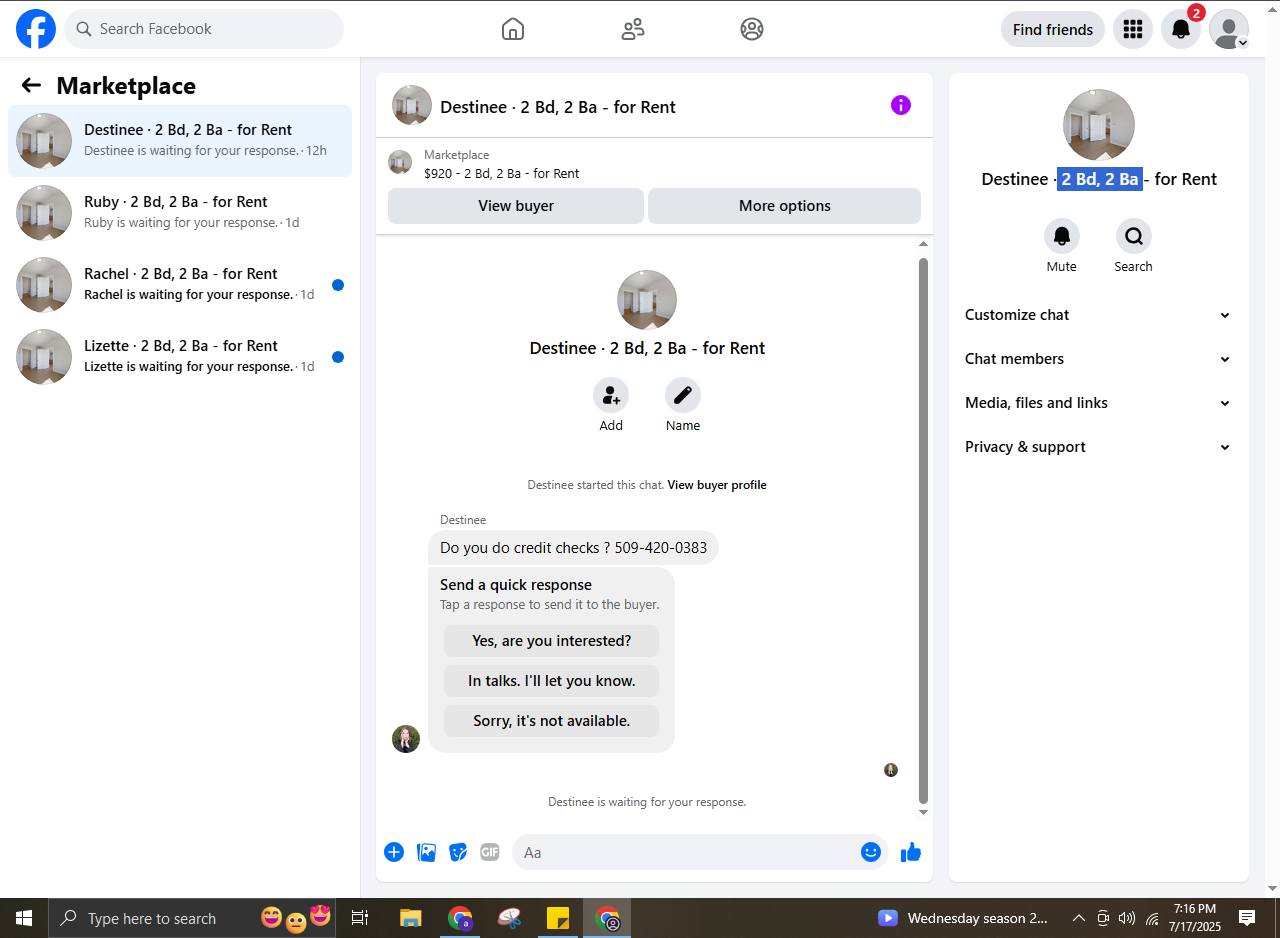Show hidden system tray icons chevron
1280x938 pixels.
(1078, 918)
